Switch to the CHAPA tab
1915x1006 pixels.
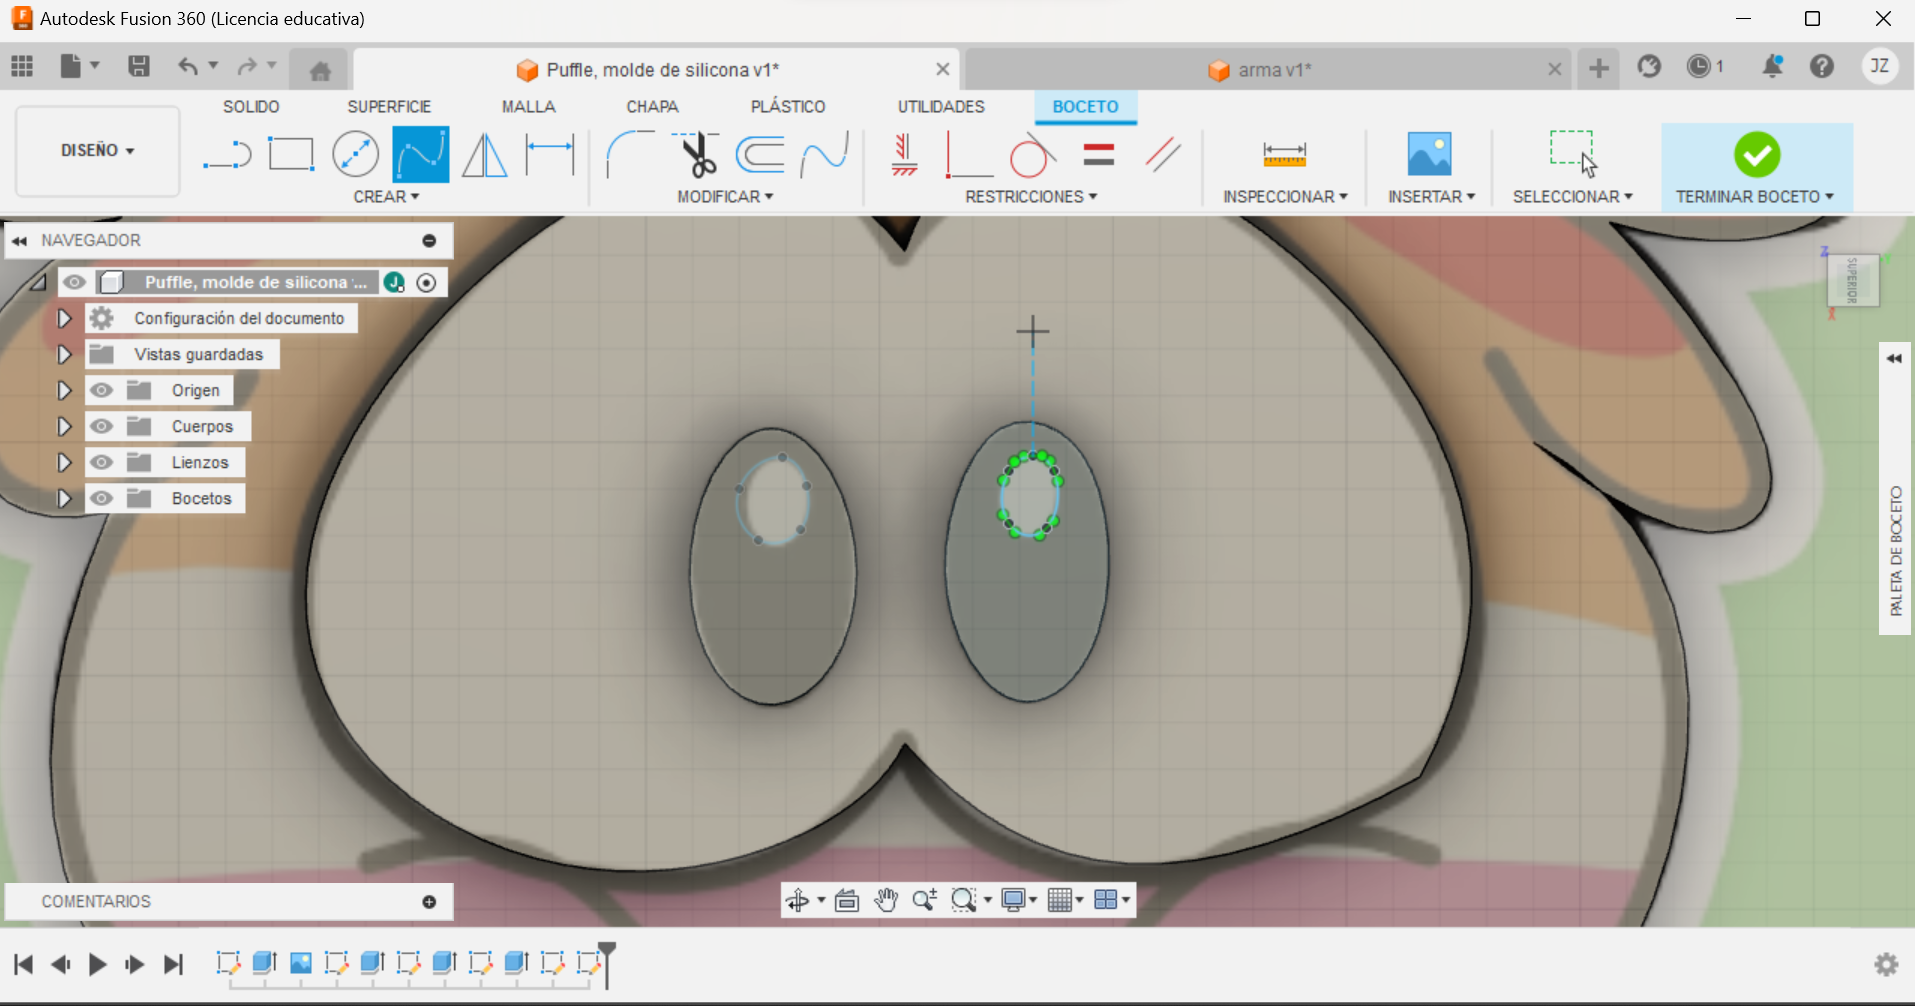(x=652, y=107)
